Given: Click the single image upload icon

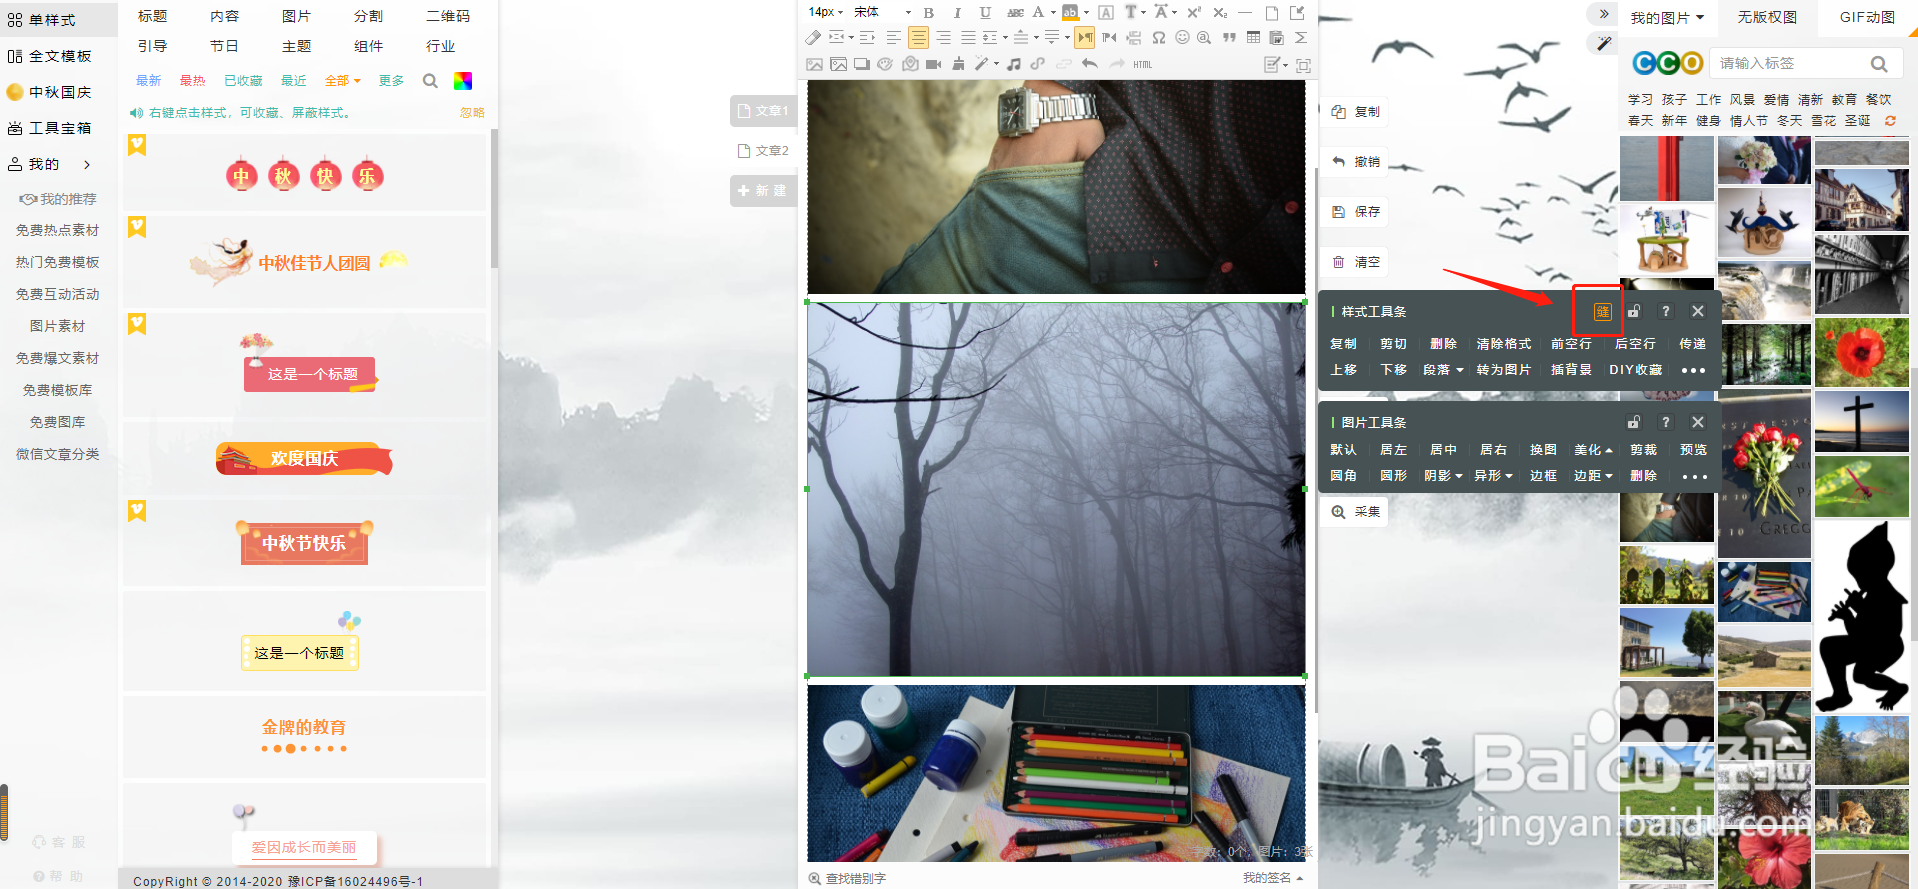Looking at the screenshot, I should tap(814, 64).
